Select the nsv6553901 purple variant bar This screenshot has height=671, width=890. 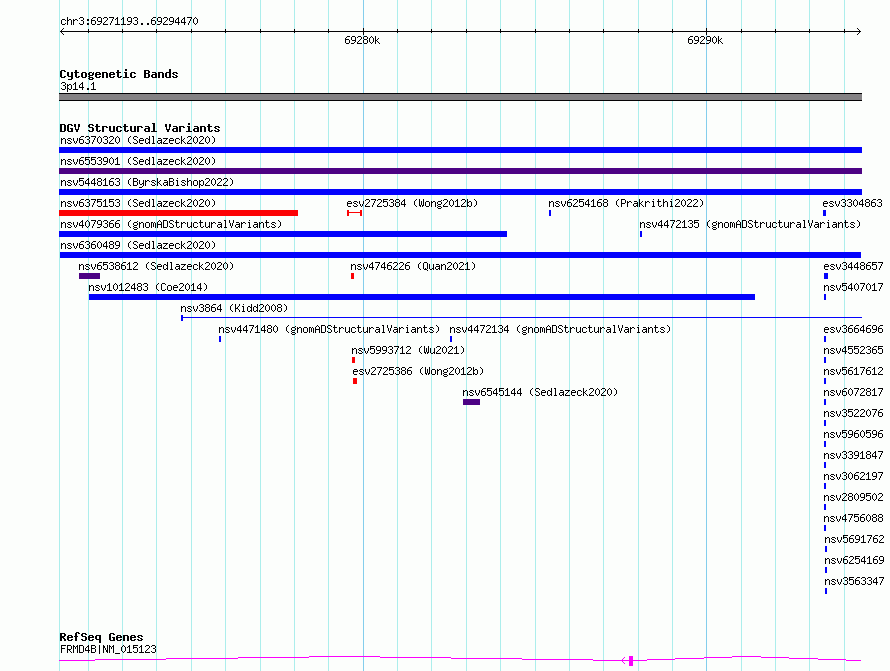460,171
